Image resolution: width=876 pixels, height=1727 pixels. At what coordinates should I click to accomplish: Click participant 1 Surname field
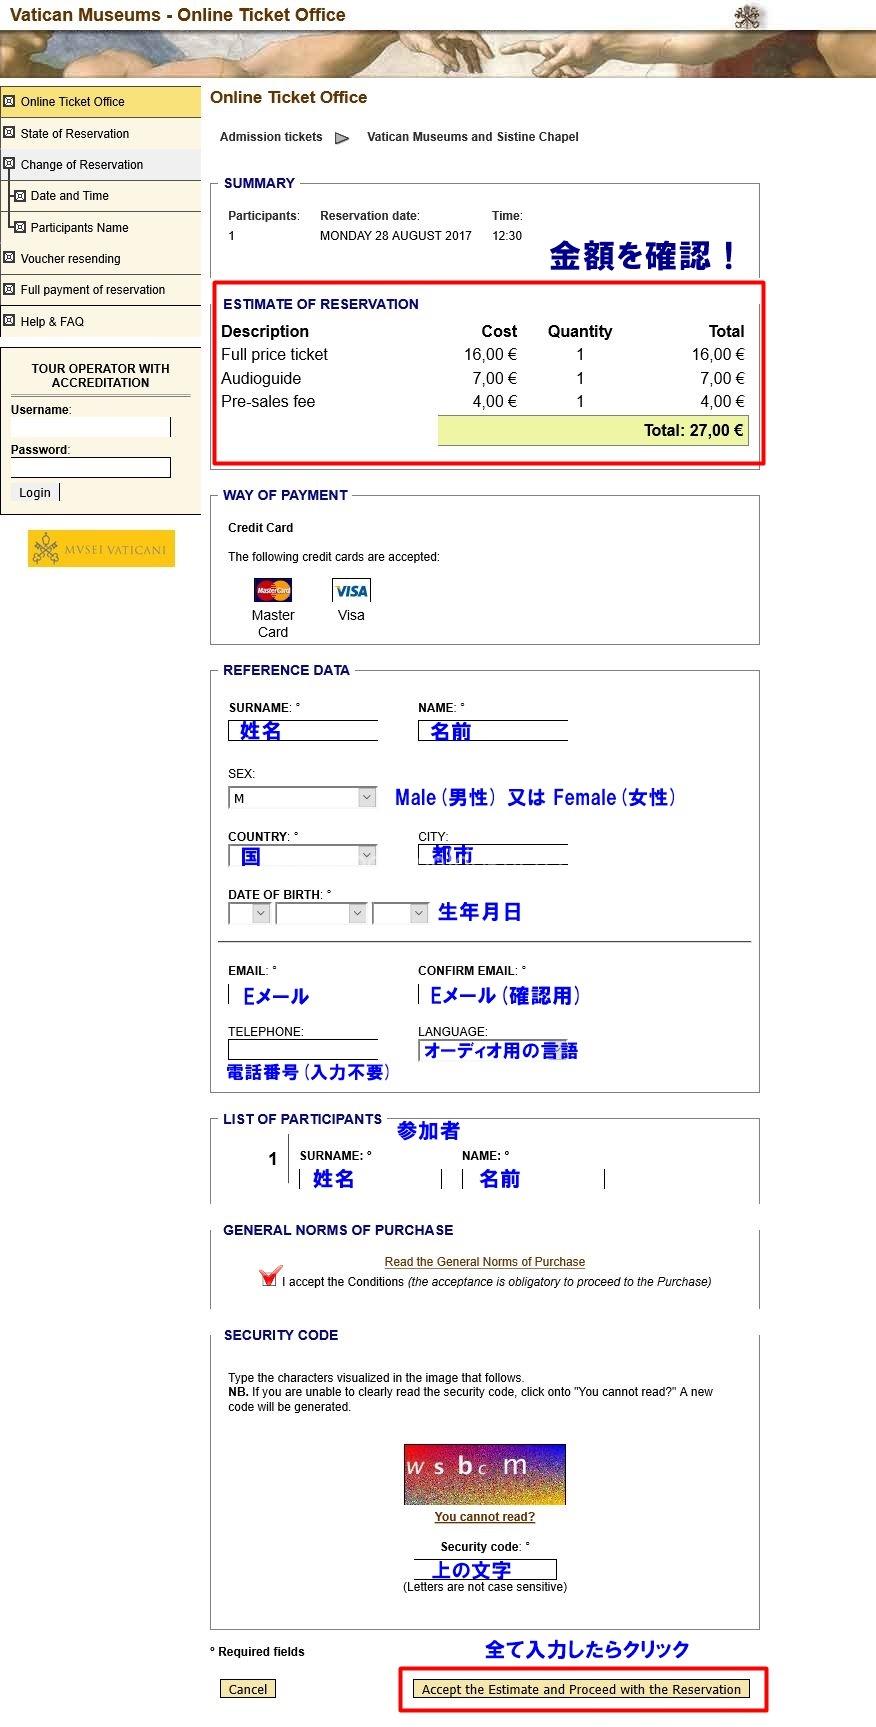click(x=371, y=1179)
